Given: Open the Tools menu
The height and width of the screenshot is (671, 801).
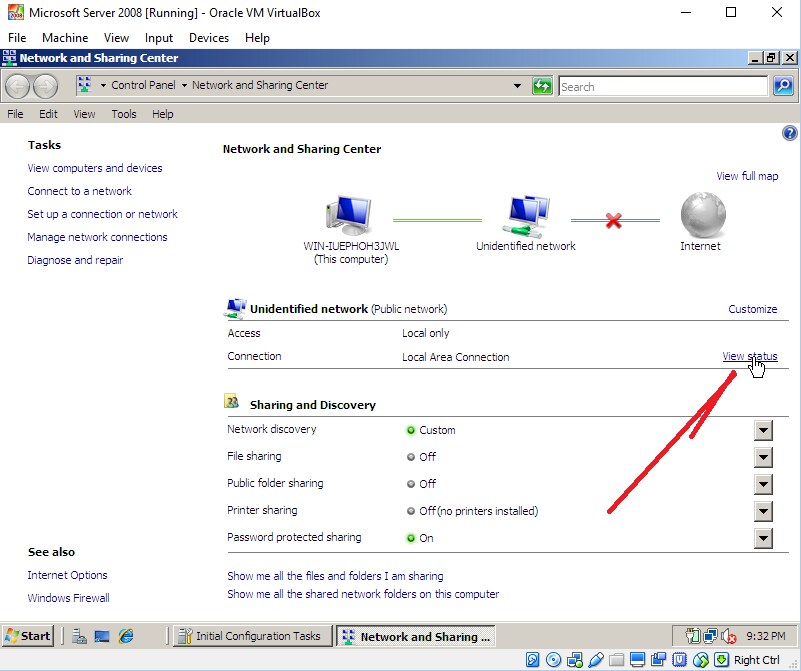Looking at the screenshot, I should pos(124,114).
